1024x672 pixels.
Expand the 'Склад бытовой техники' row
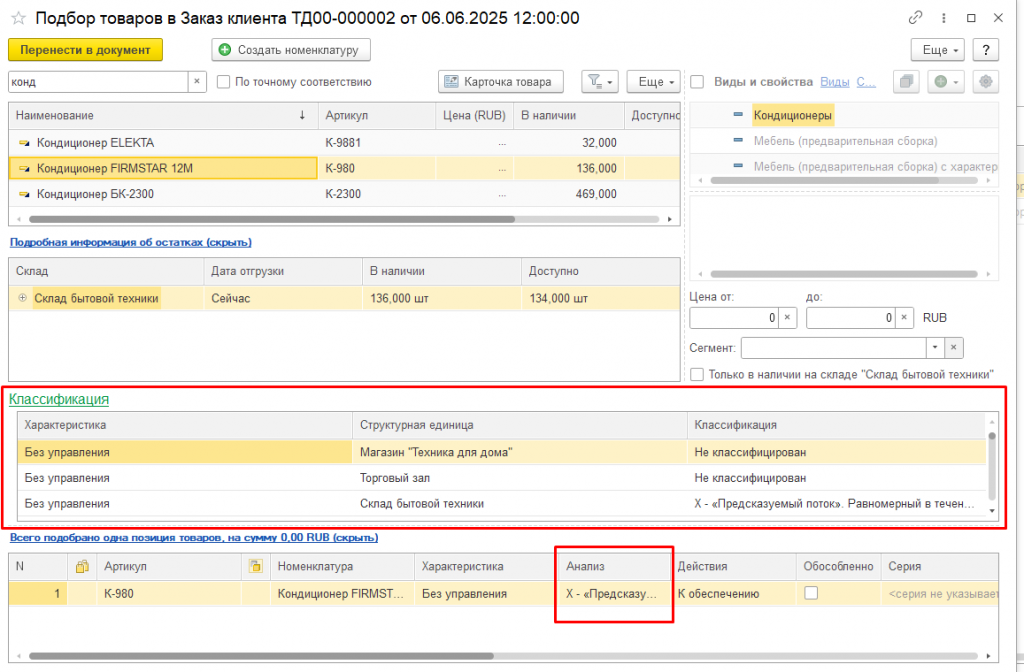click(x=22, y=298)
